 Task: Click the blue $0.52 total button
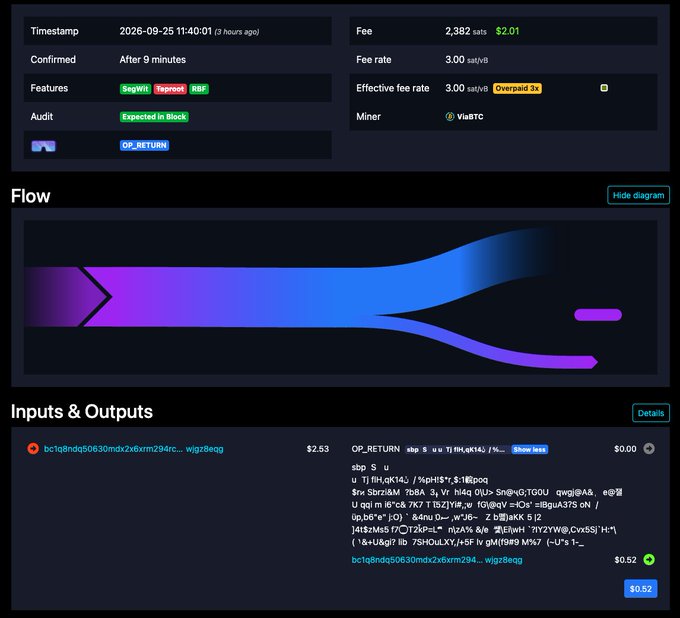point(641,589)
